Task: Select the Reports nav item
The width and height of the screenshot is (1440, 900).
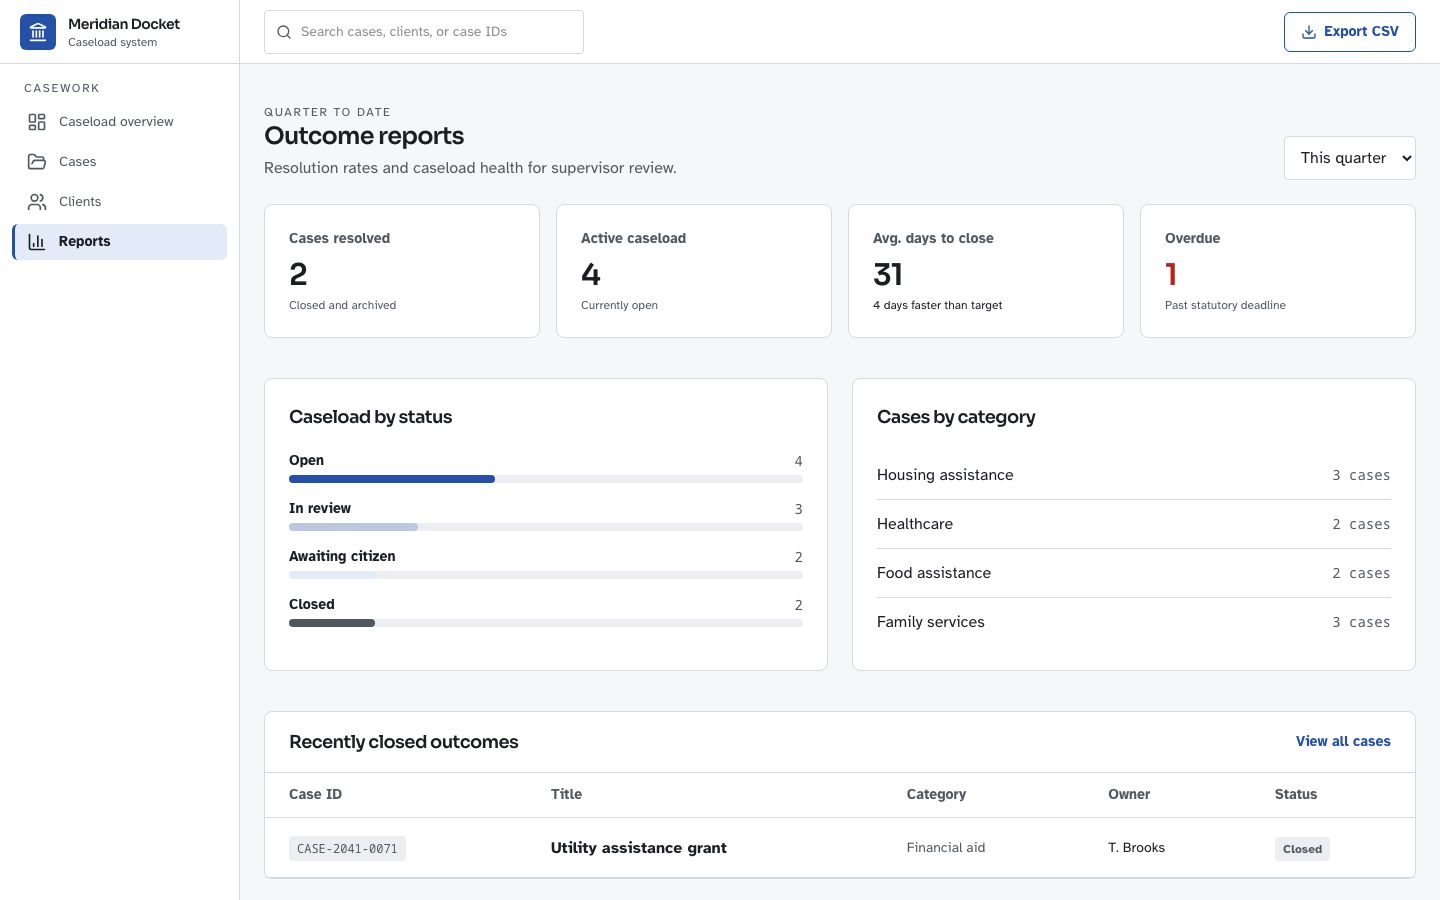Action: (120, 242)
